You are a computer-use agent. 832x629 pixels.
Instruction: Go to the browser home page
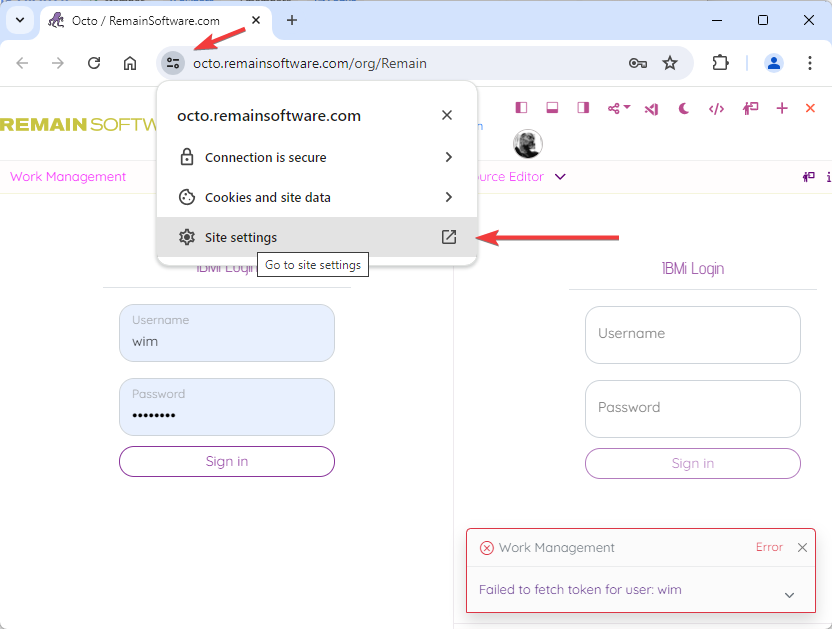tap(130, 63)
